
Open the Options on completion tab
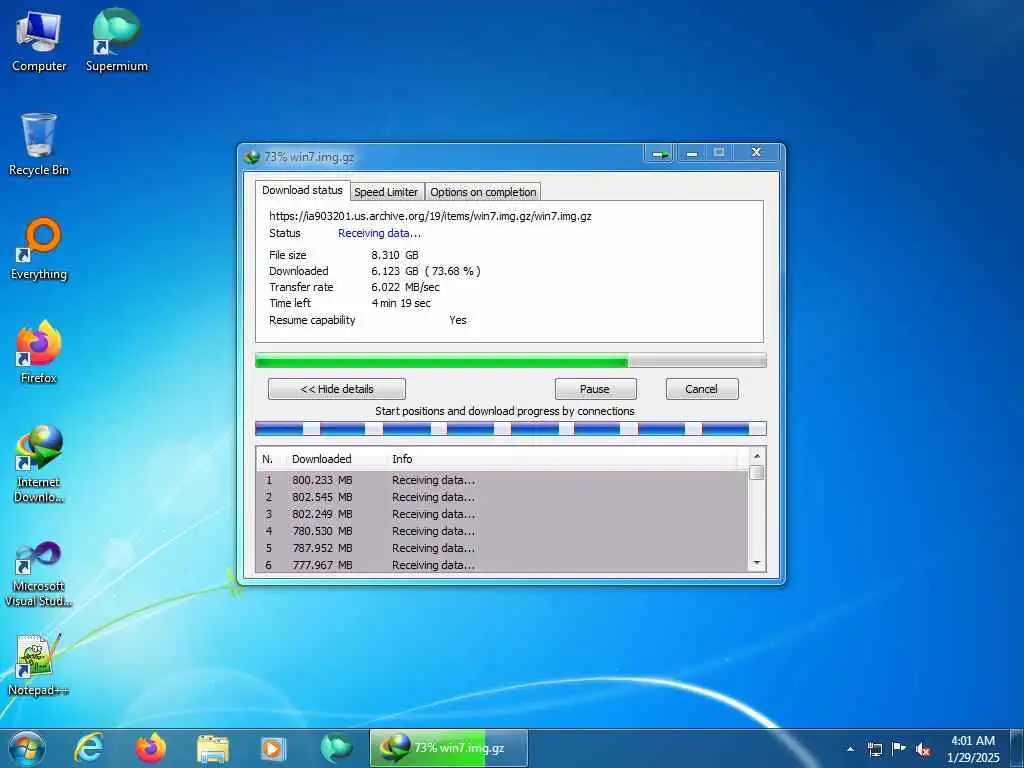coord(483,192)
